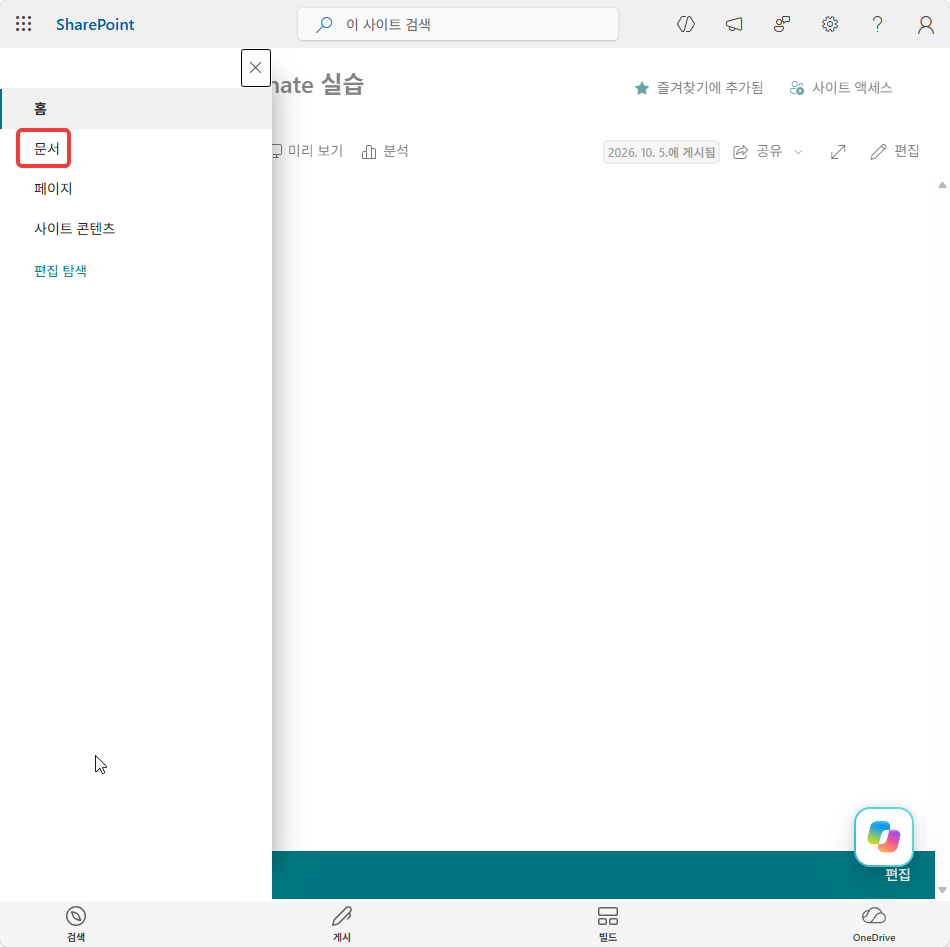Open 빌드 in the bottom bar
This screenshot has width=950, height=947.
[608, 924]
